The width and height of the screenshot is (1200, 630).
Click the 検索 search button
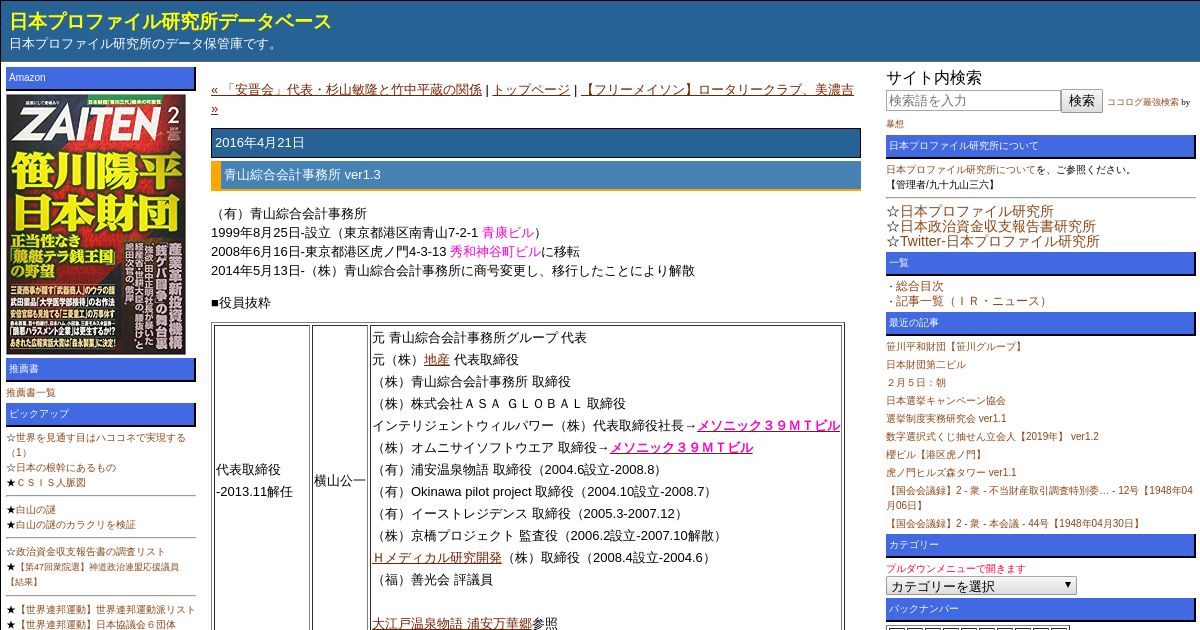pyautogui.click(x=1082, y=101)
